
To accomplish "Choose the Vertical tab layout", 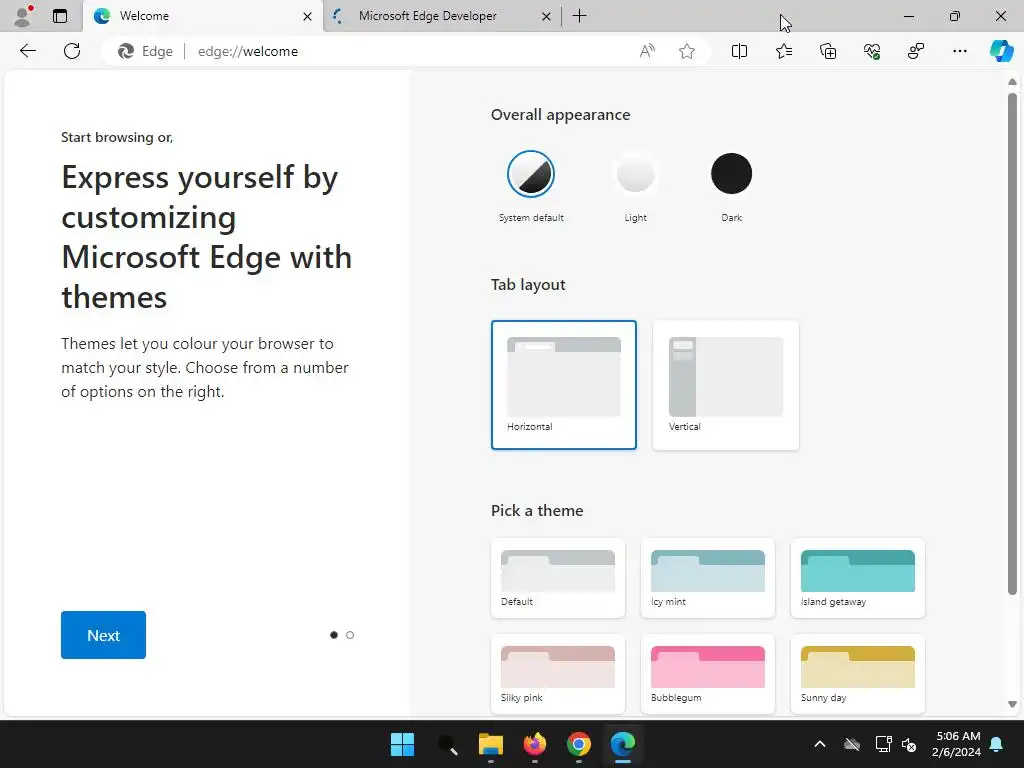I will [x=726, y=385].
